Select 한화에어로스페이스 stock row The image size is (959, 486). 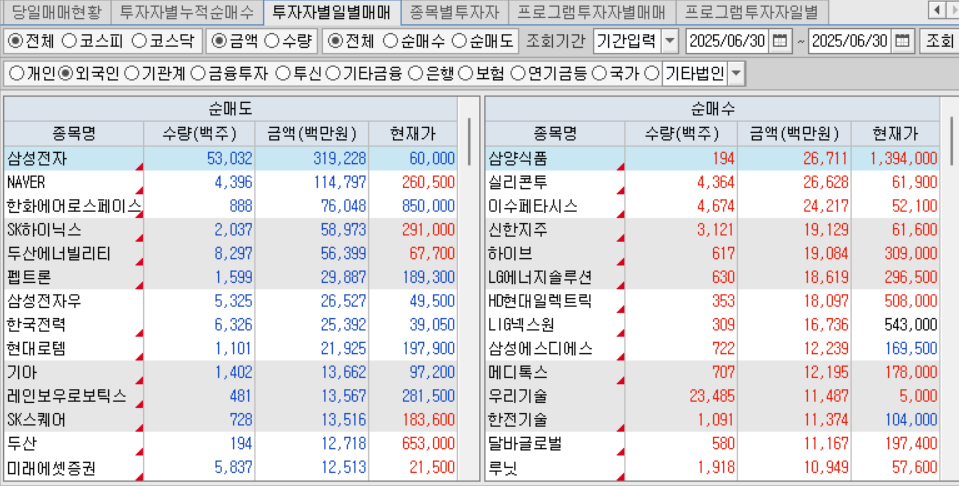pos(231,206)
